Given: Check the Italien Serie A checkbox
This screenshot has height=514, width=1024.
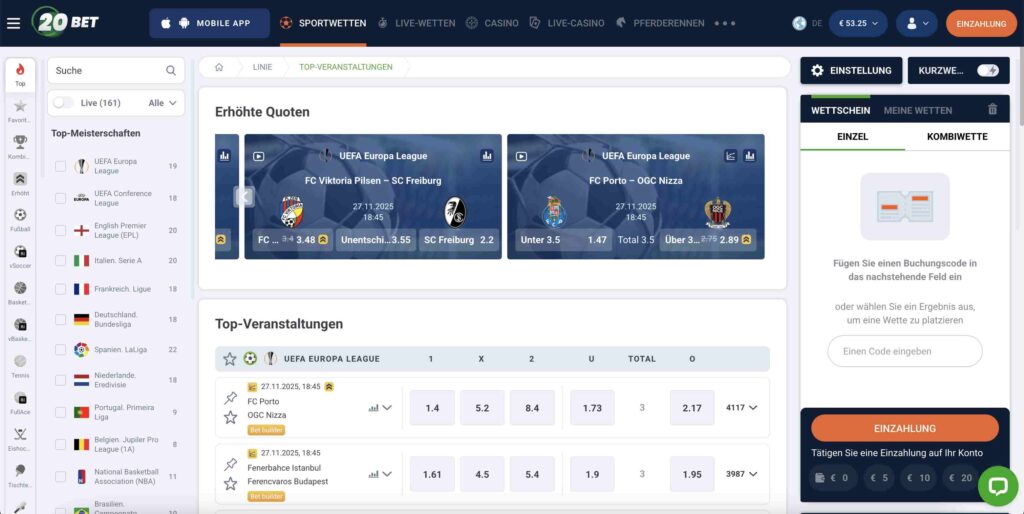Looking at the screenshot, I should pyautogui.click(x=61, y=261).
